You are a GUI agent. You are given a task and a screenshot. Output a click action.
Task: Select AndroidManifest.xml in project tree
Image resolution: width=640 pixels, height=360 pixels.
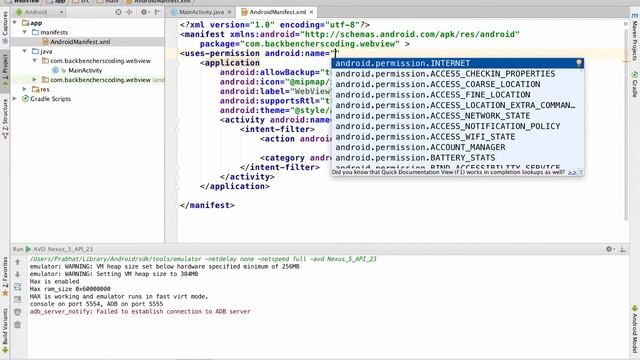(80, 42)
